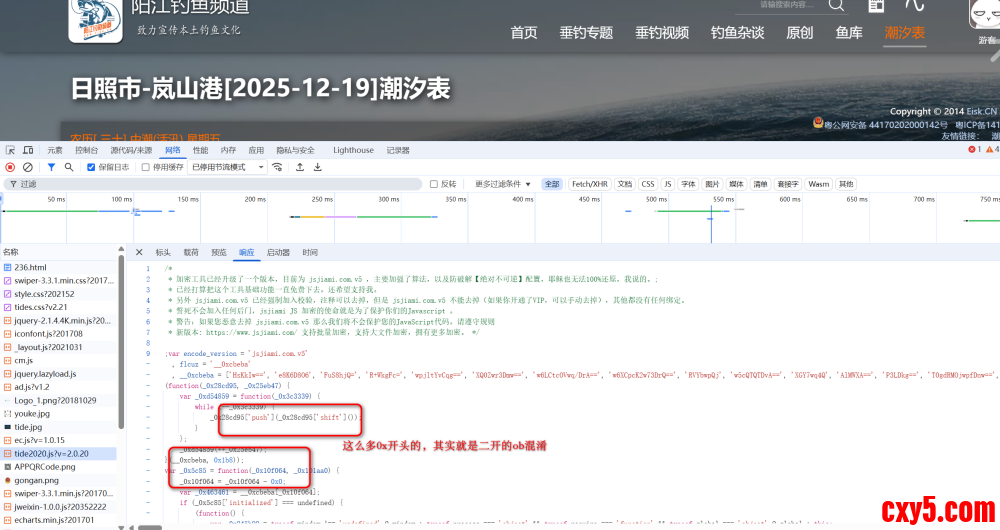Go to the 首页 nav link
The height and width of the screenshot is (530, 1000).
(524, 33)
